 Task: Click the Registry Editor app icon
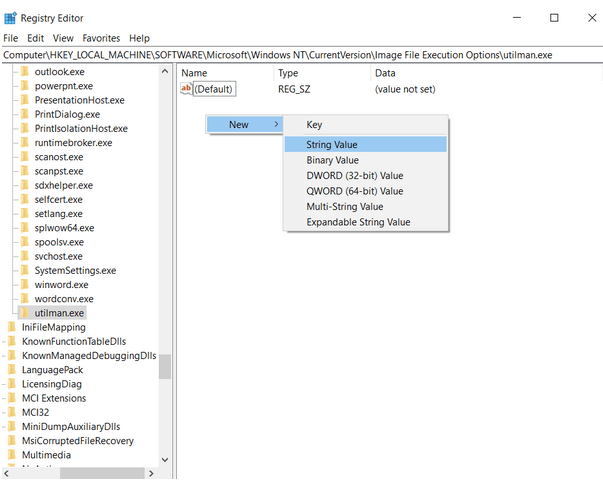pyautogui.click(x=10, y=18)
